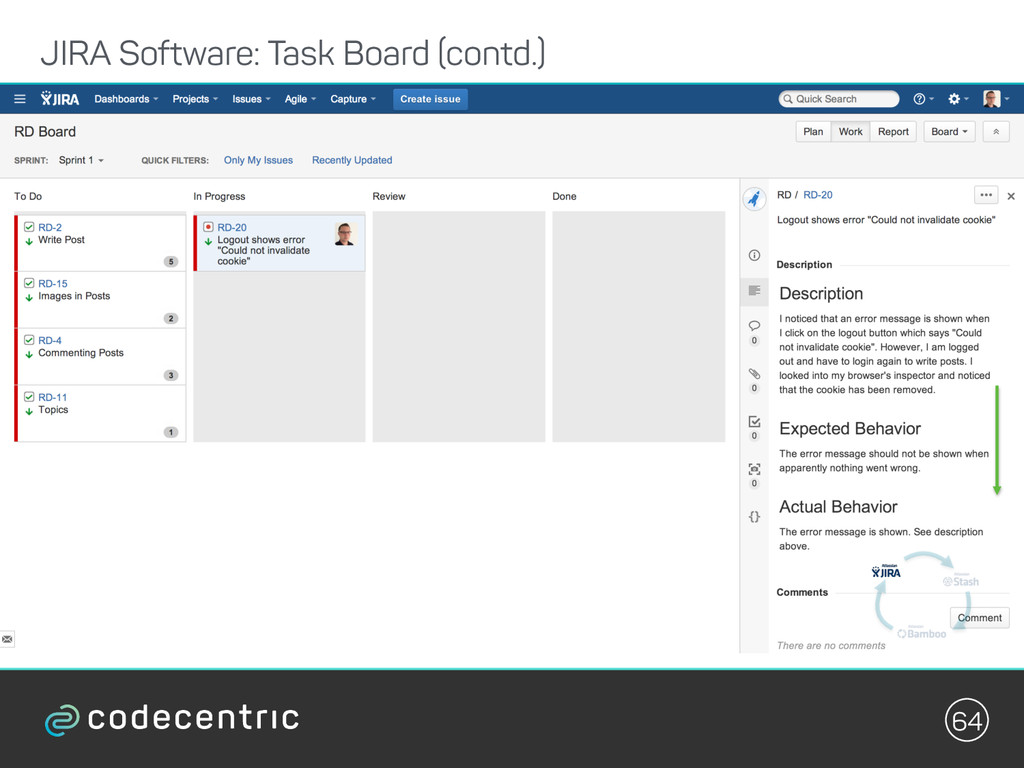Click assignee avatar on RD-20 card
The width and height of the screenshot is (1024, 768).
[345, 234]
